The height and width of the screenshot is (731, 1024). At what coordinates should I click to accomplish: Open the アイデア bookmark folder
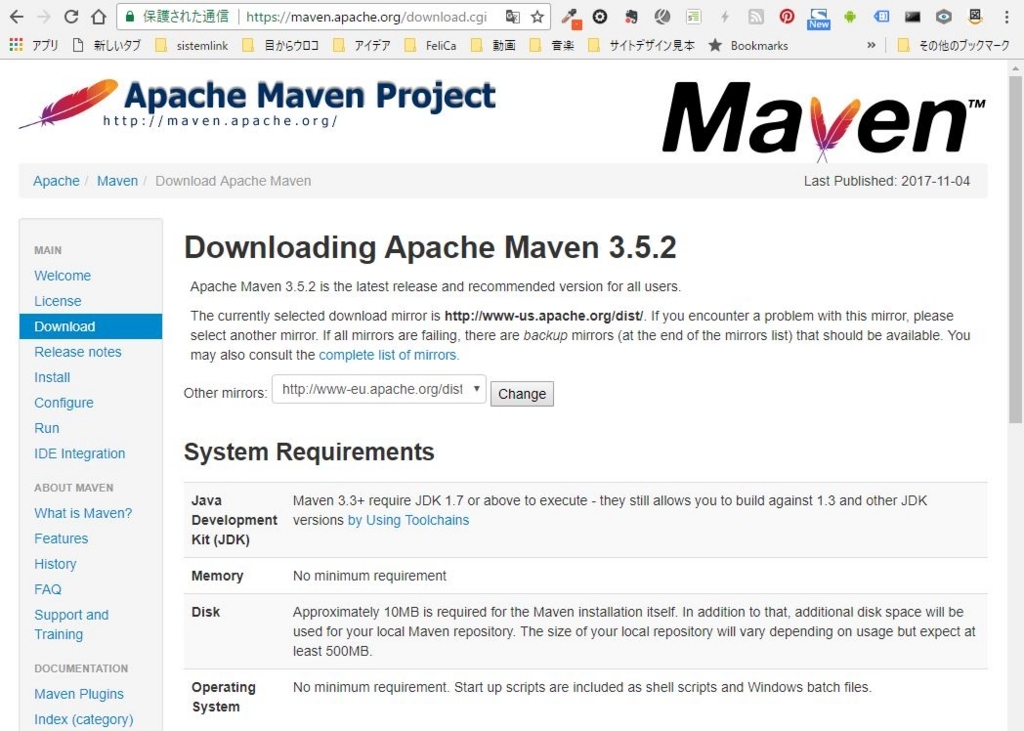point(362,45)
